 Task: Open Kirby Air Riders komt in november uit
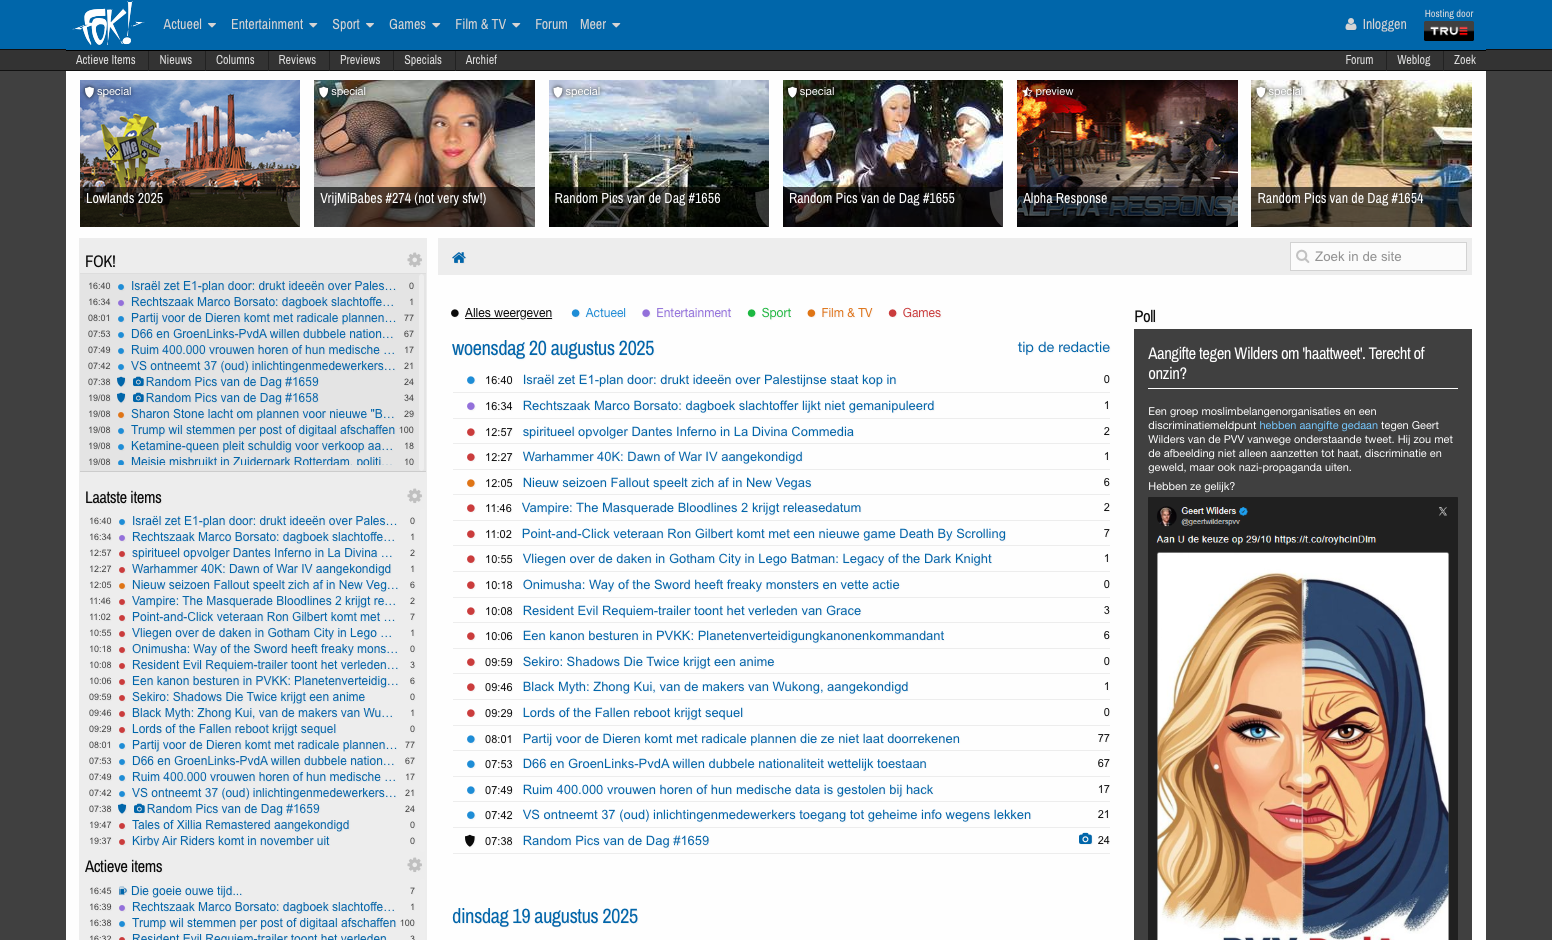point(231,841)
